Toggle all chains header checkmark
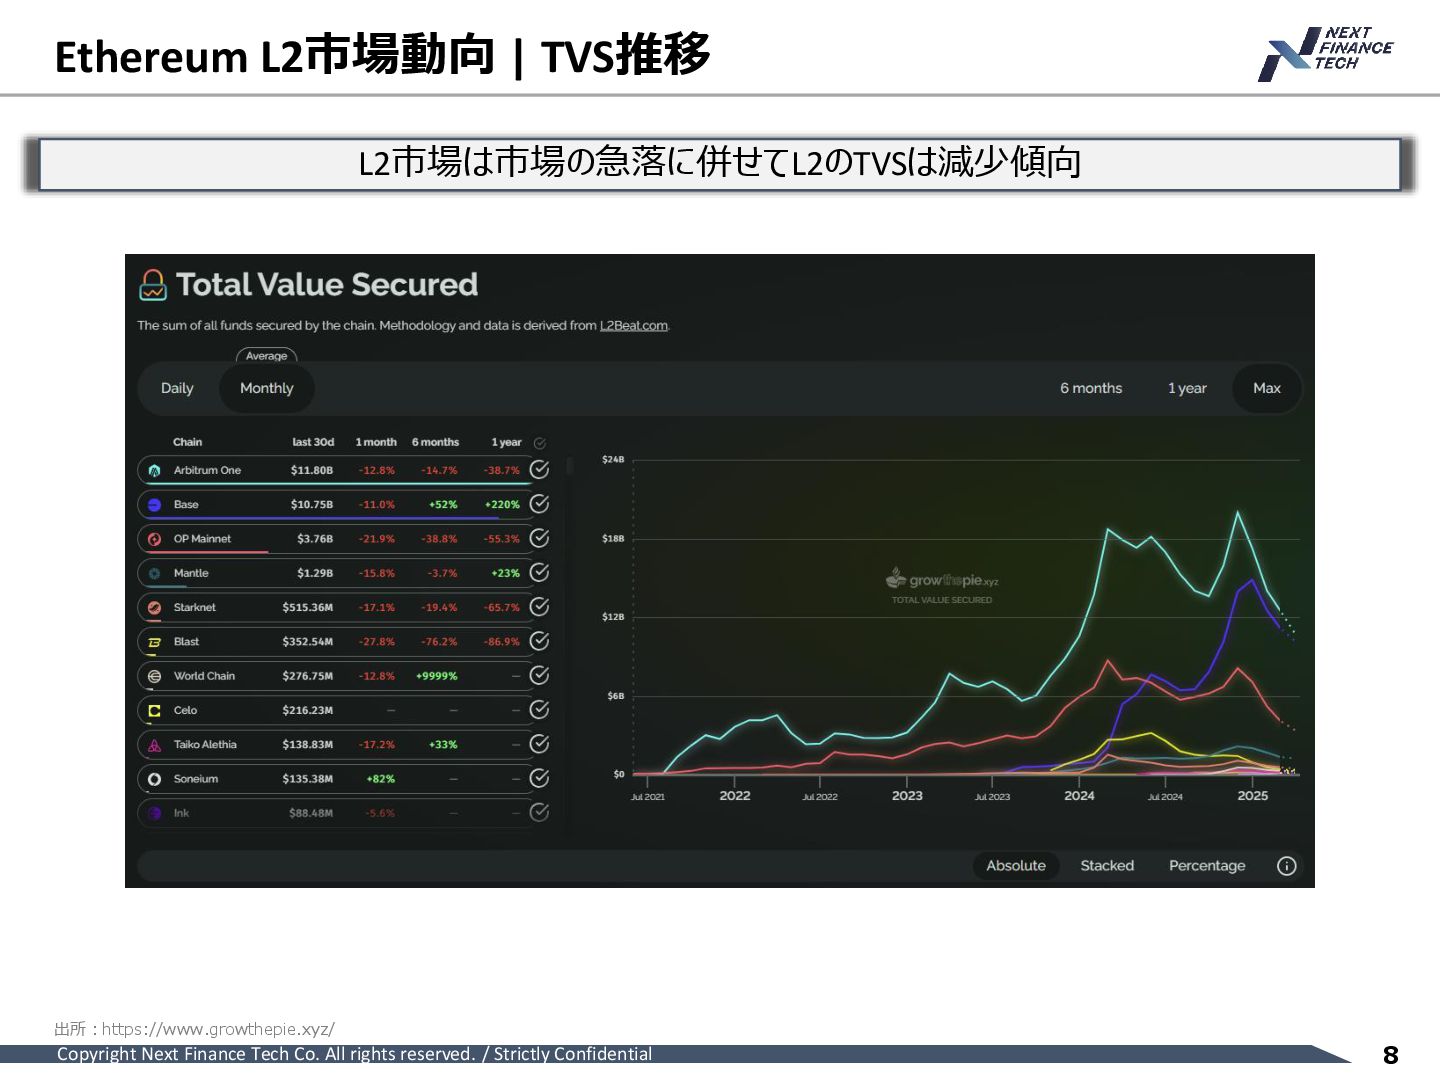This screenshot has width=1440, height=1080. (x=540, y=443)
